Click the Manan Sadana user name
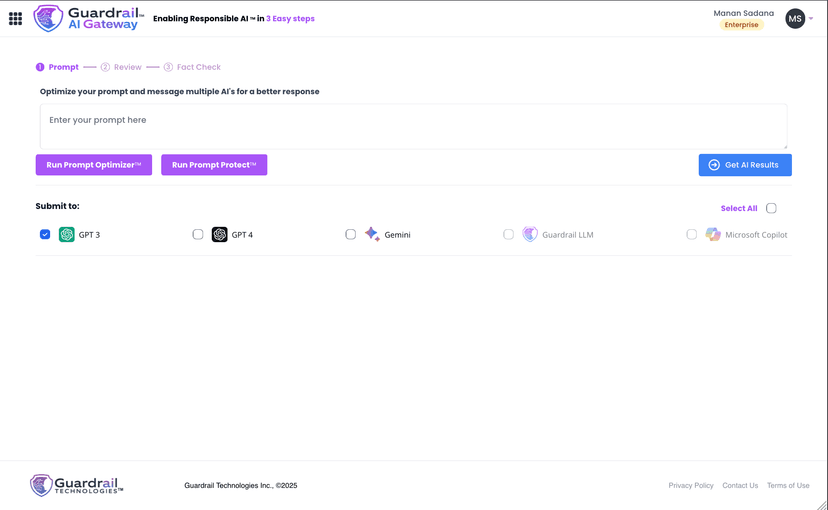Viewport: 828px width, 510px height. tap(744, 13)
